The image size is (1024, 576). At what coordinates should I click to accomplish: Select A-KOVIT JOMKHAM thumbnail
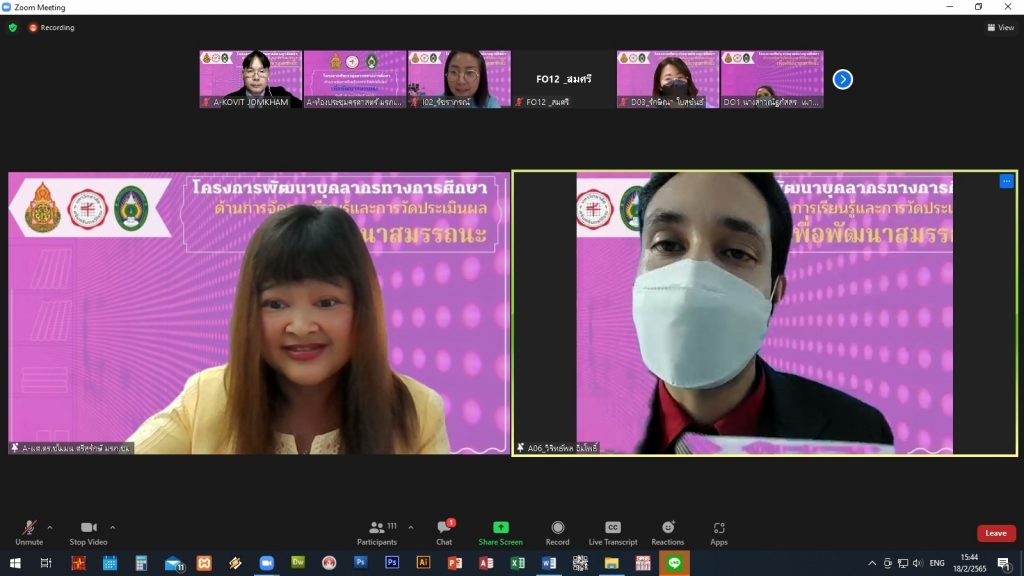coord(251,79)
